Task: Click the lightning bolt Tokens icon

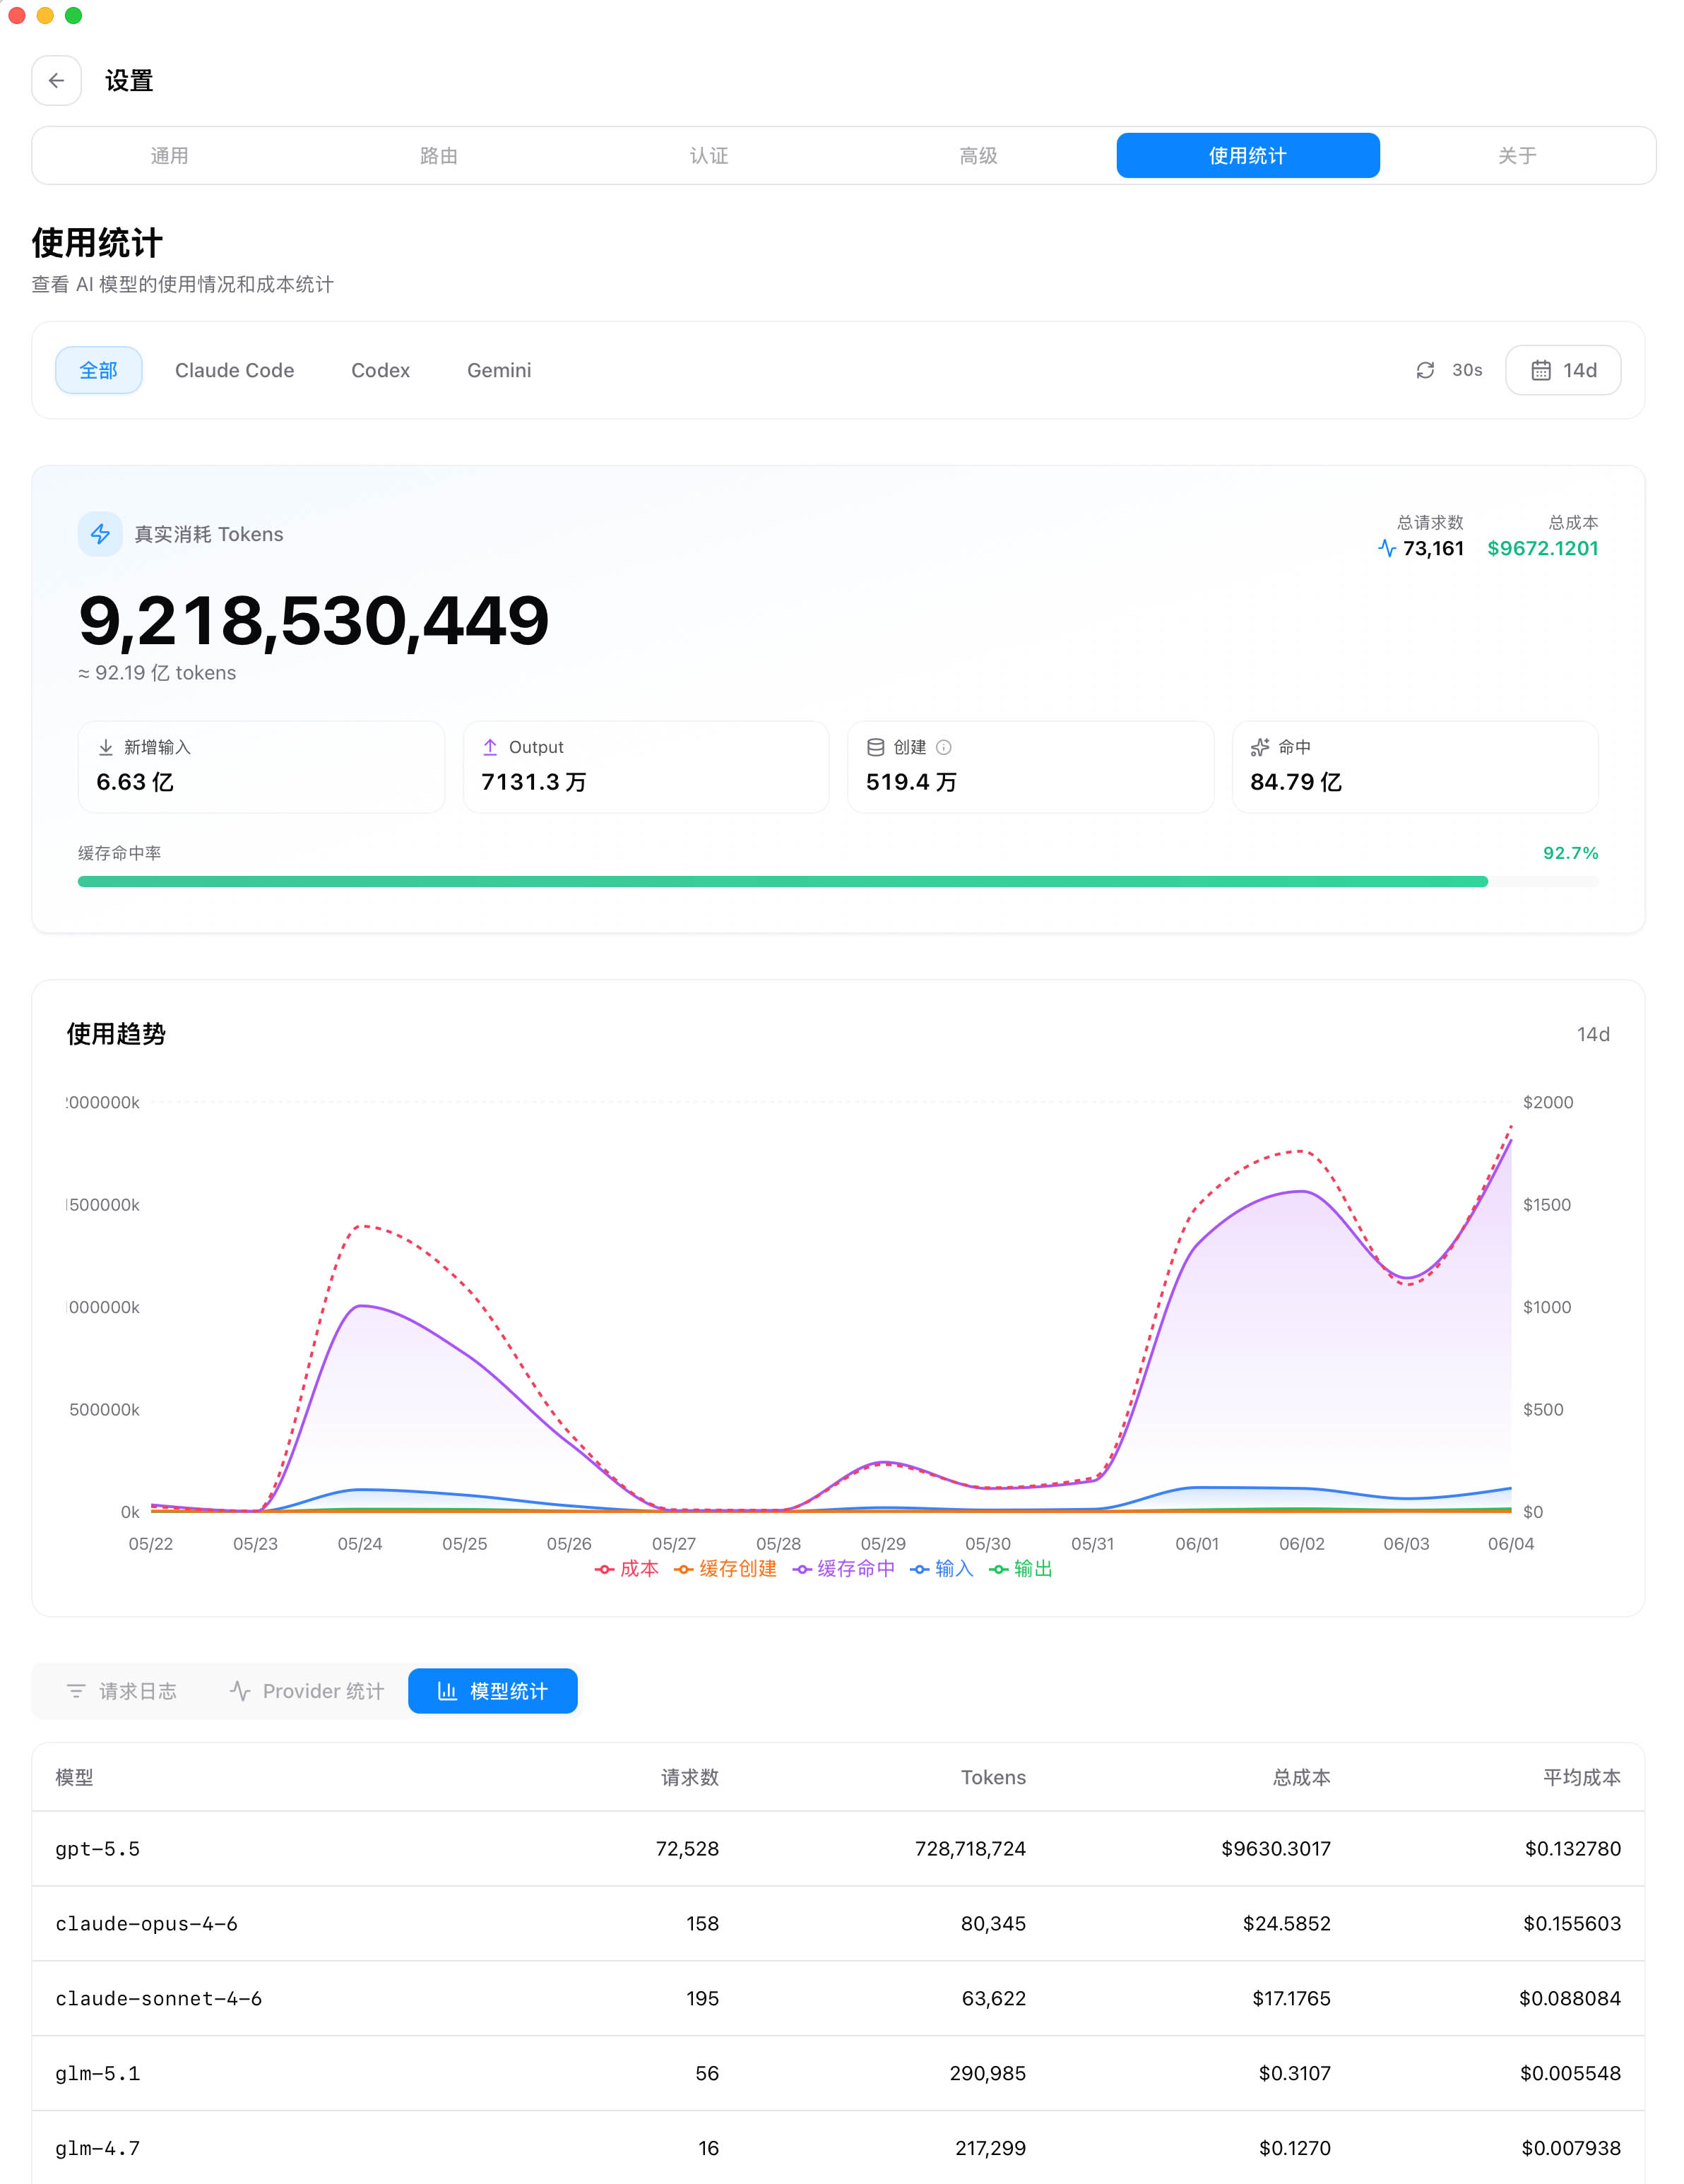Action: 100,534
